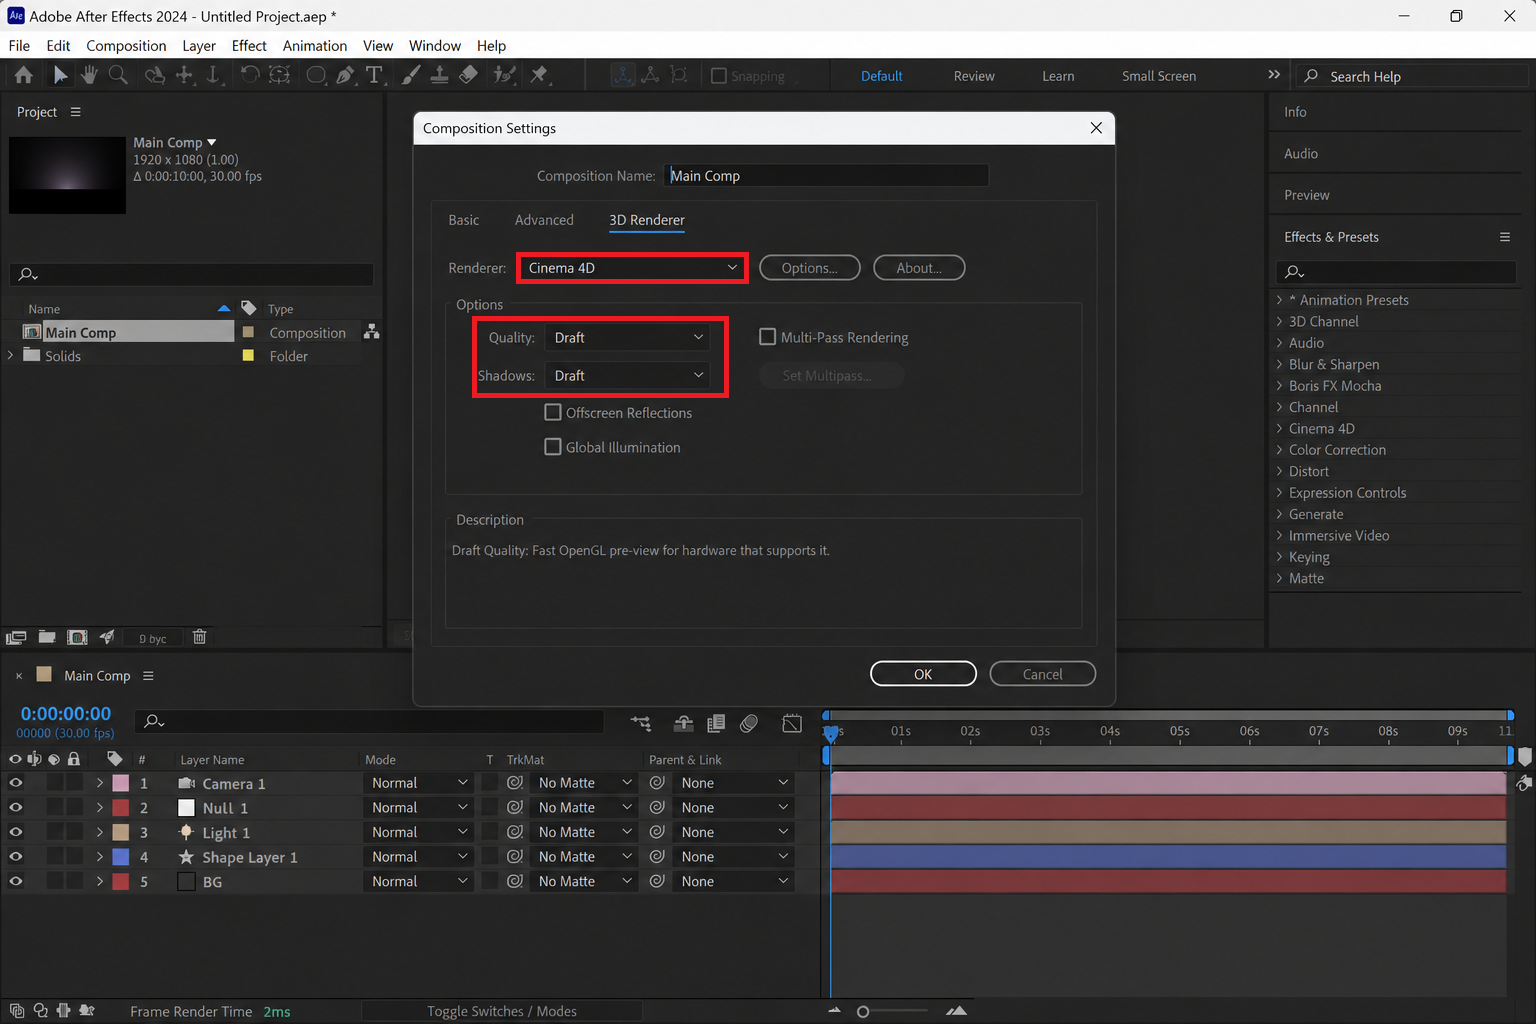Click the Shape Layer 1 blue label swatch
The height and width of the screenshot is (1024, 1536).
pyautogui.click(x=120, y=857)
